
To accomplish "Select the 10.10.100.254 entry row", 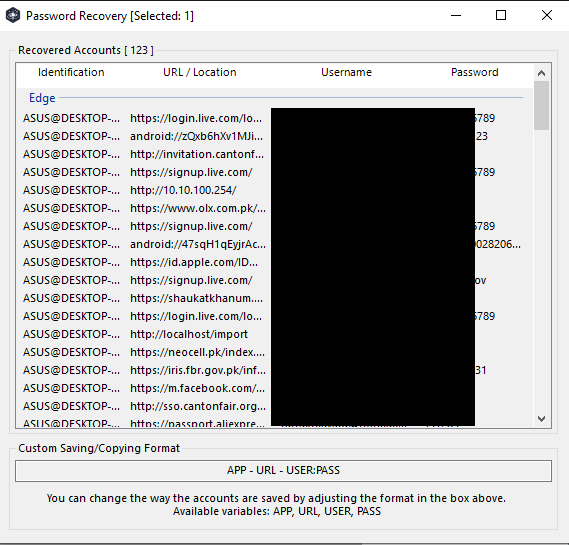I will click(274, 190).
